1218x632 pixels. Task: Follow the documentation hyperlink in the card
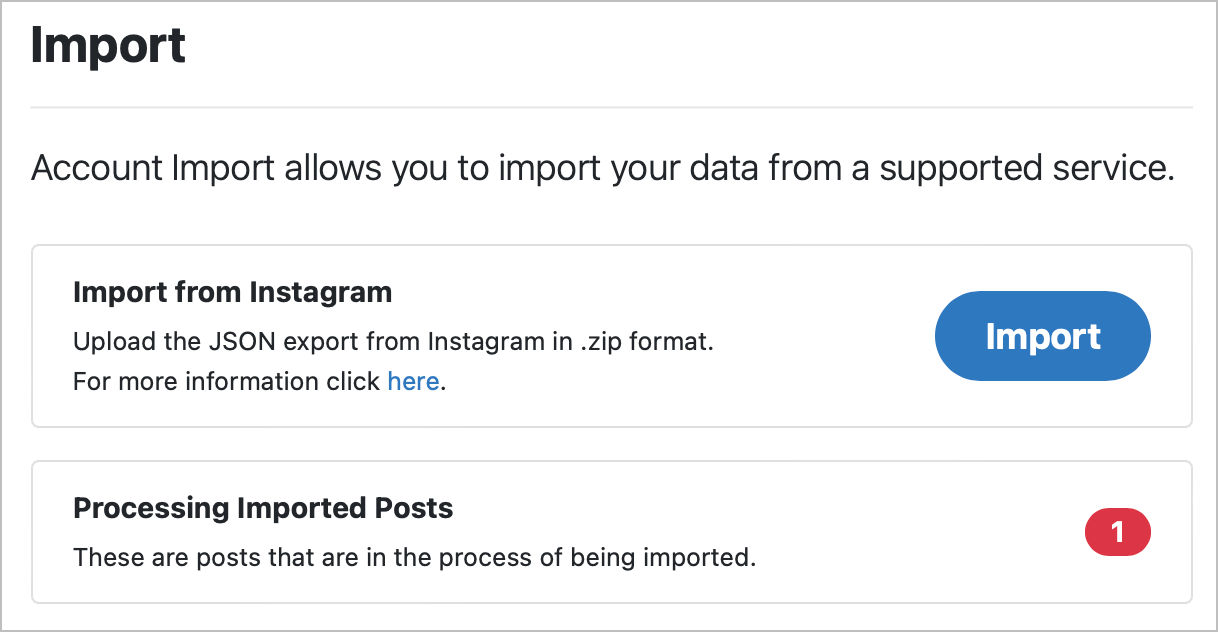[413, 381]
